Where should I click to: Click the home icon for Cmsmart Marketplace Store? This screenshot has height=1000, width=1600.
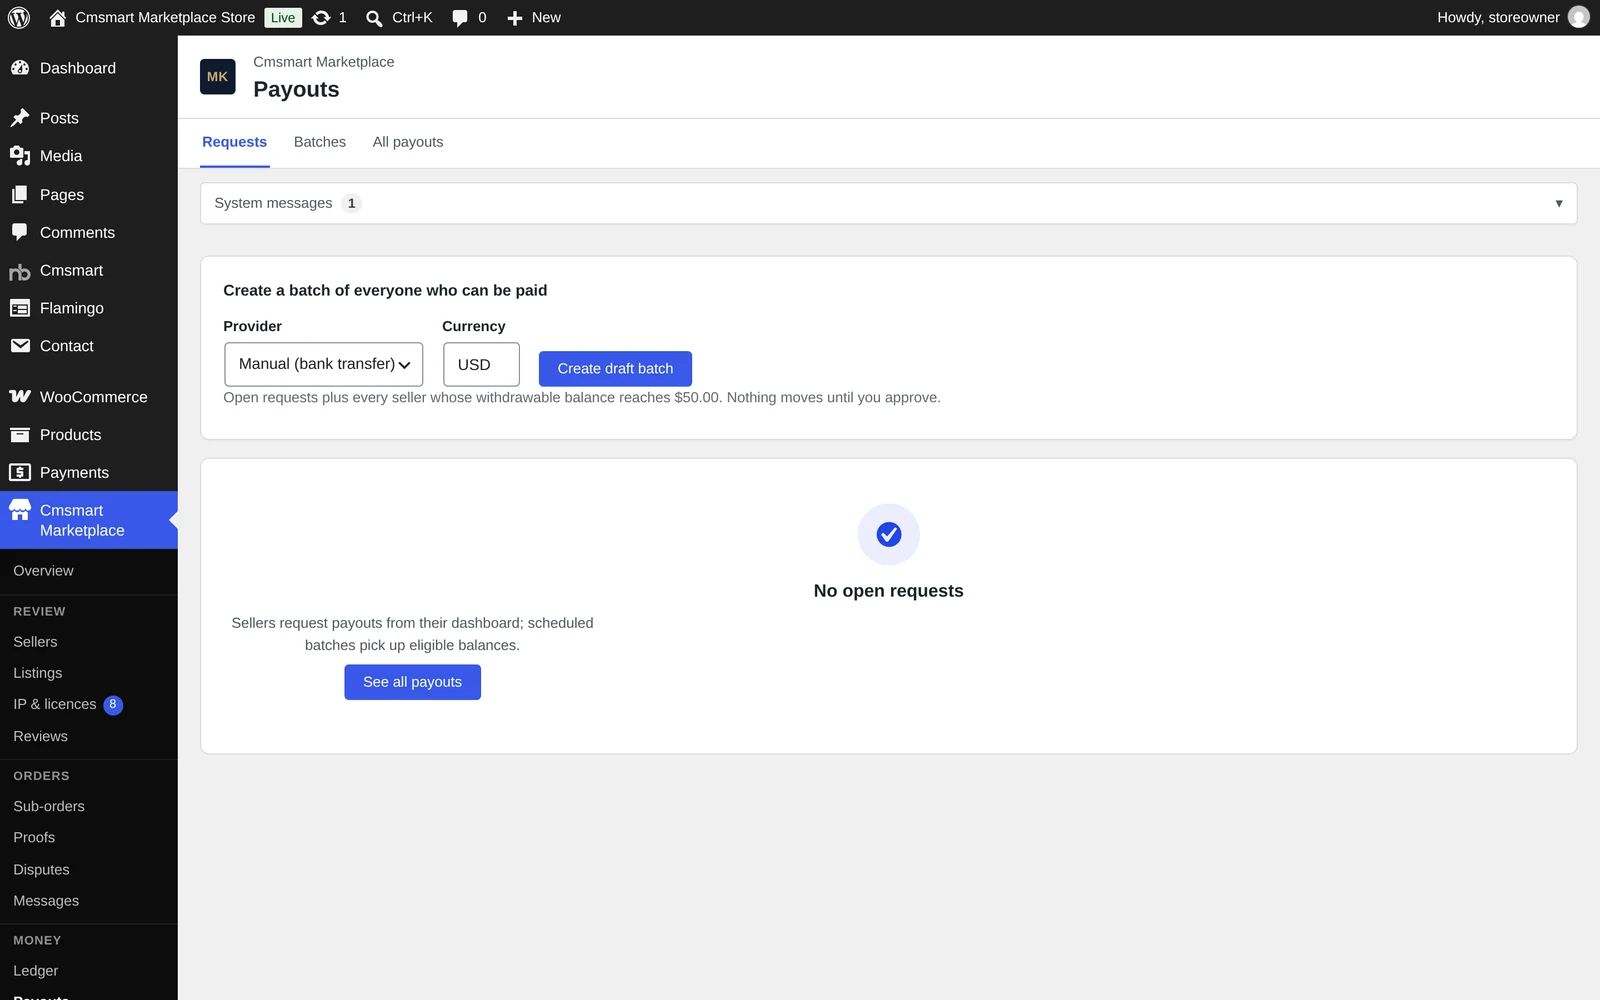click(58, 18)
